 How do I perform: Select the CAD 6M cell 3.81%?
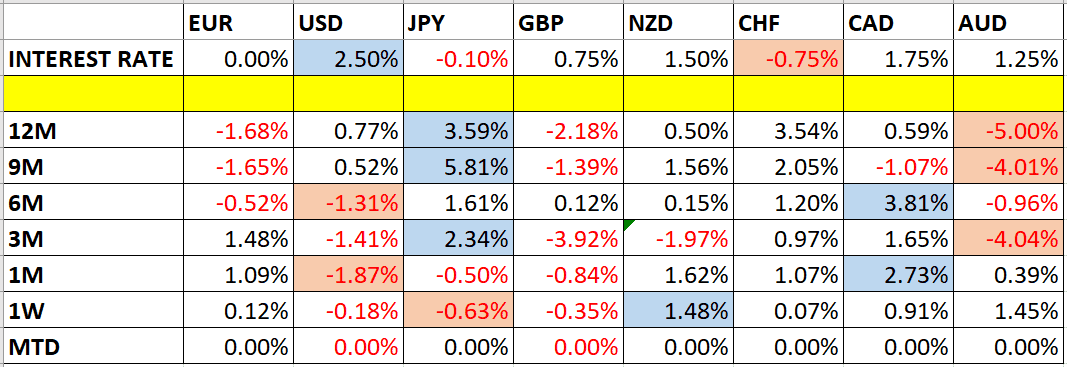(x=898, y=202)
